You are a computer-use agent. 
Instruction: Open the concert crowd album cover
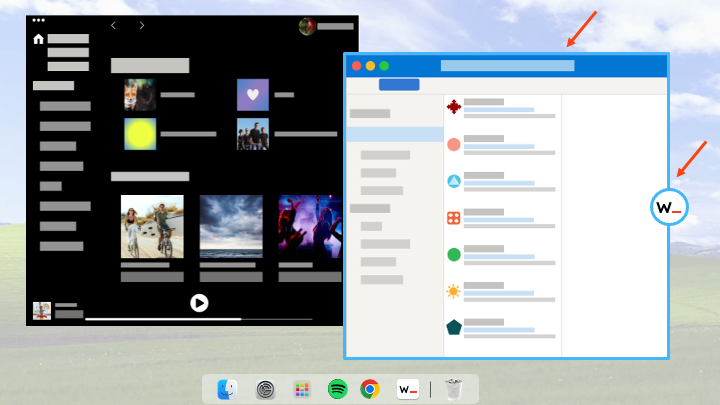(x=310, y=226)
